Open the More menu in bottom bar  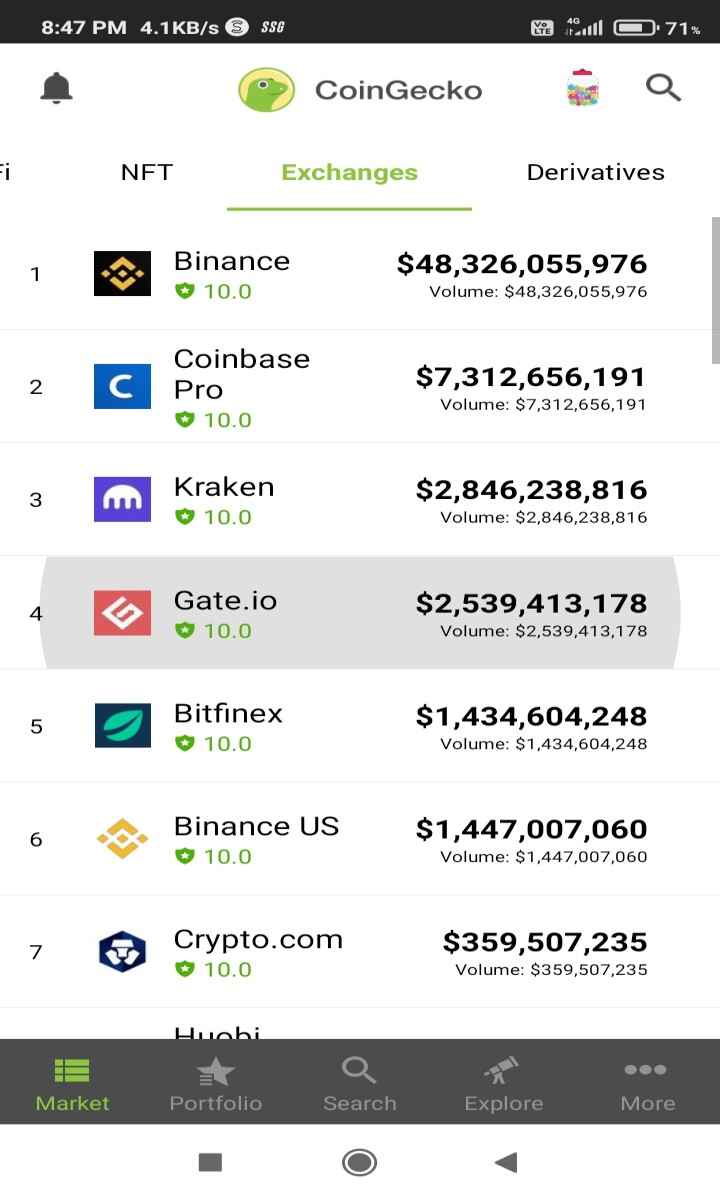[647, 1085]
